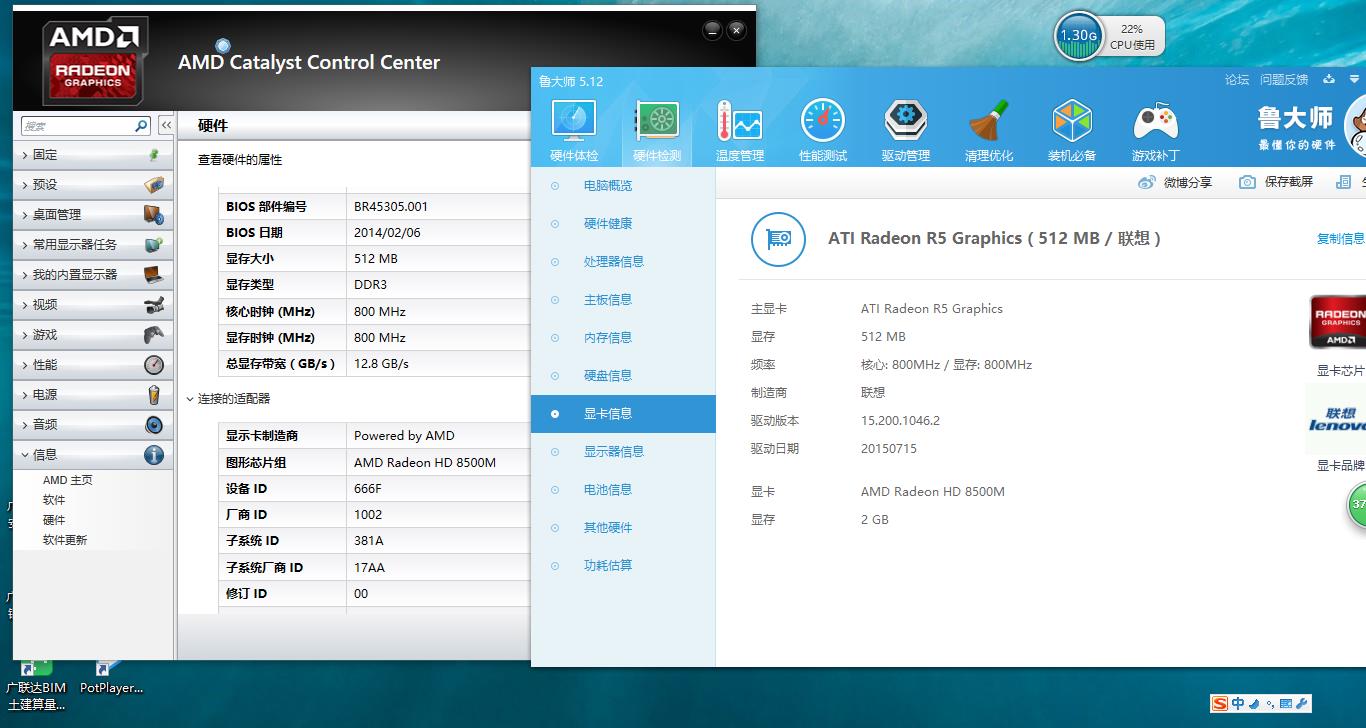Click the camcorder icon on 视频 row

153,305
